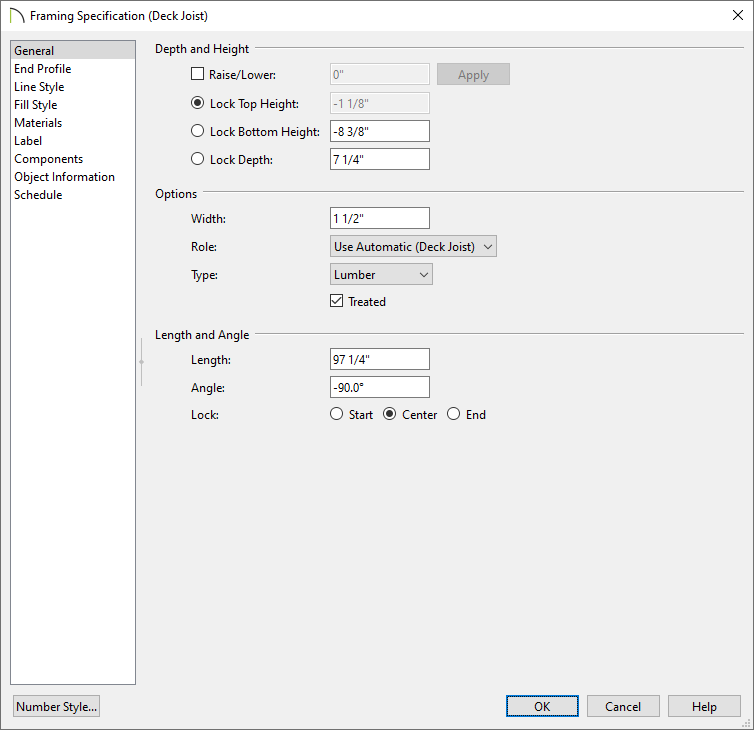Select Schedule in the side list
754x730 pixels.
coord(73,195)
